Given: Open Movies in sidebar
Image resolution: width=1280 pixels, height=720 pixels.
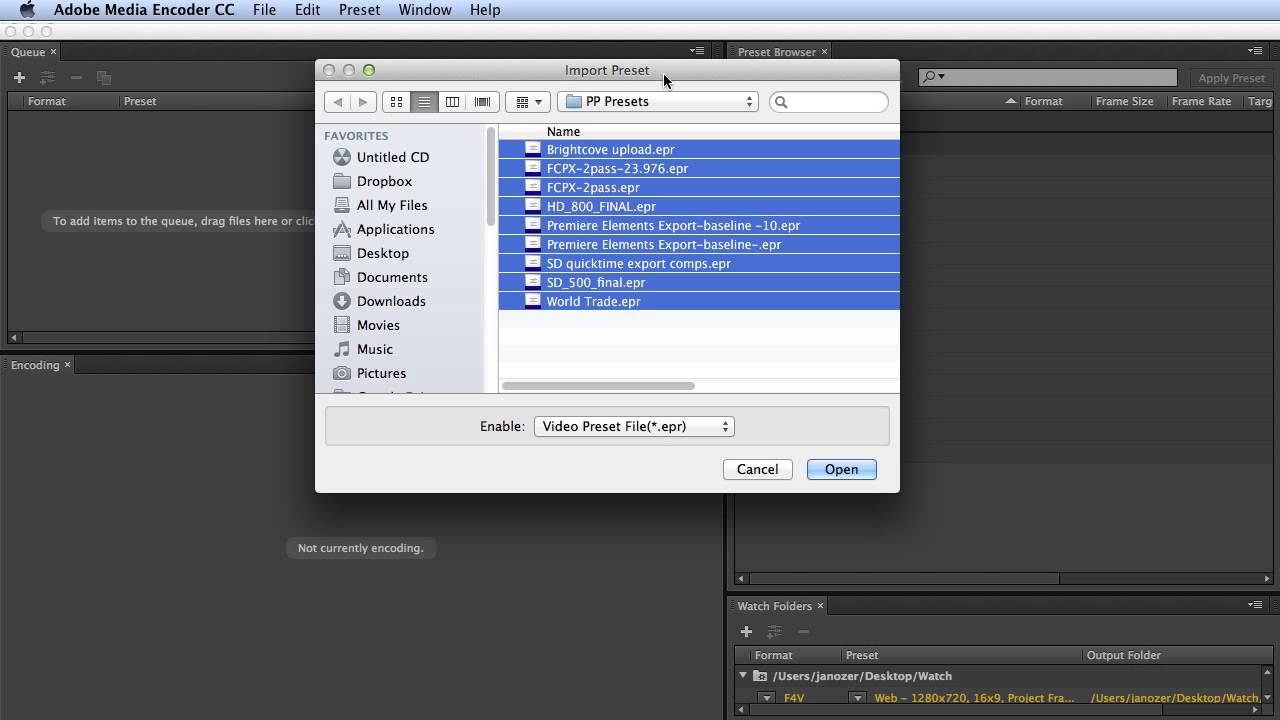Looking at the screenshot, I should 378,325.
